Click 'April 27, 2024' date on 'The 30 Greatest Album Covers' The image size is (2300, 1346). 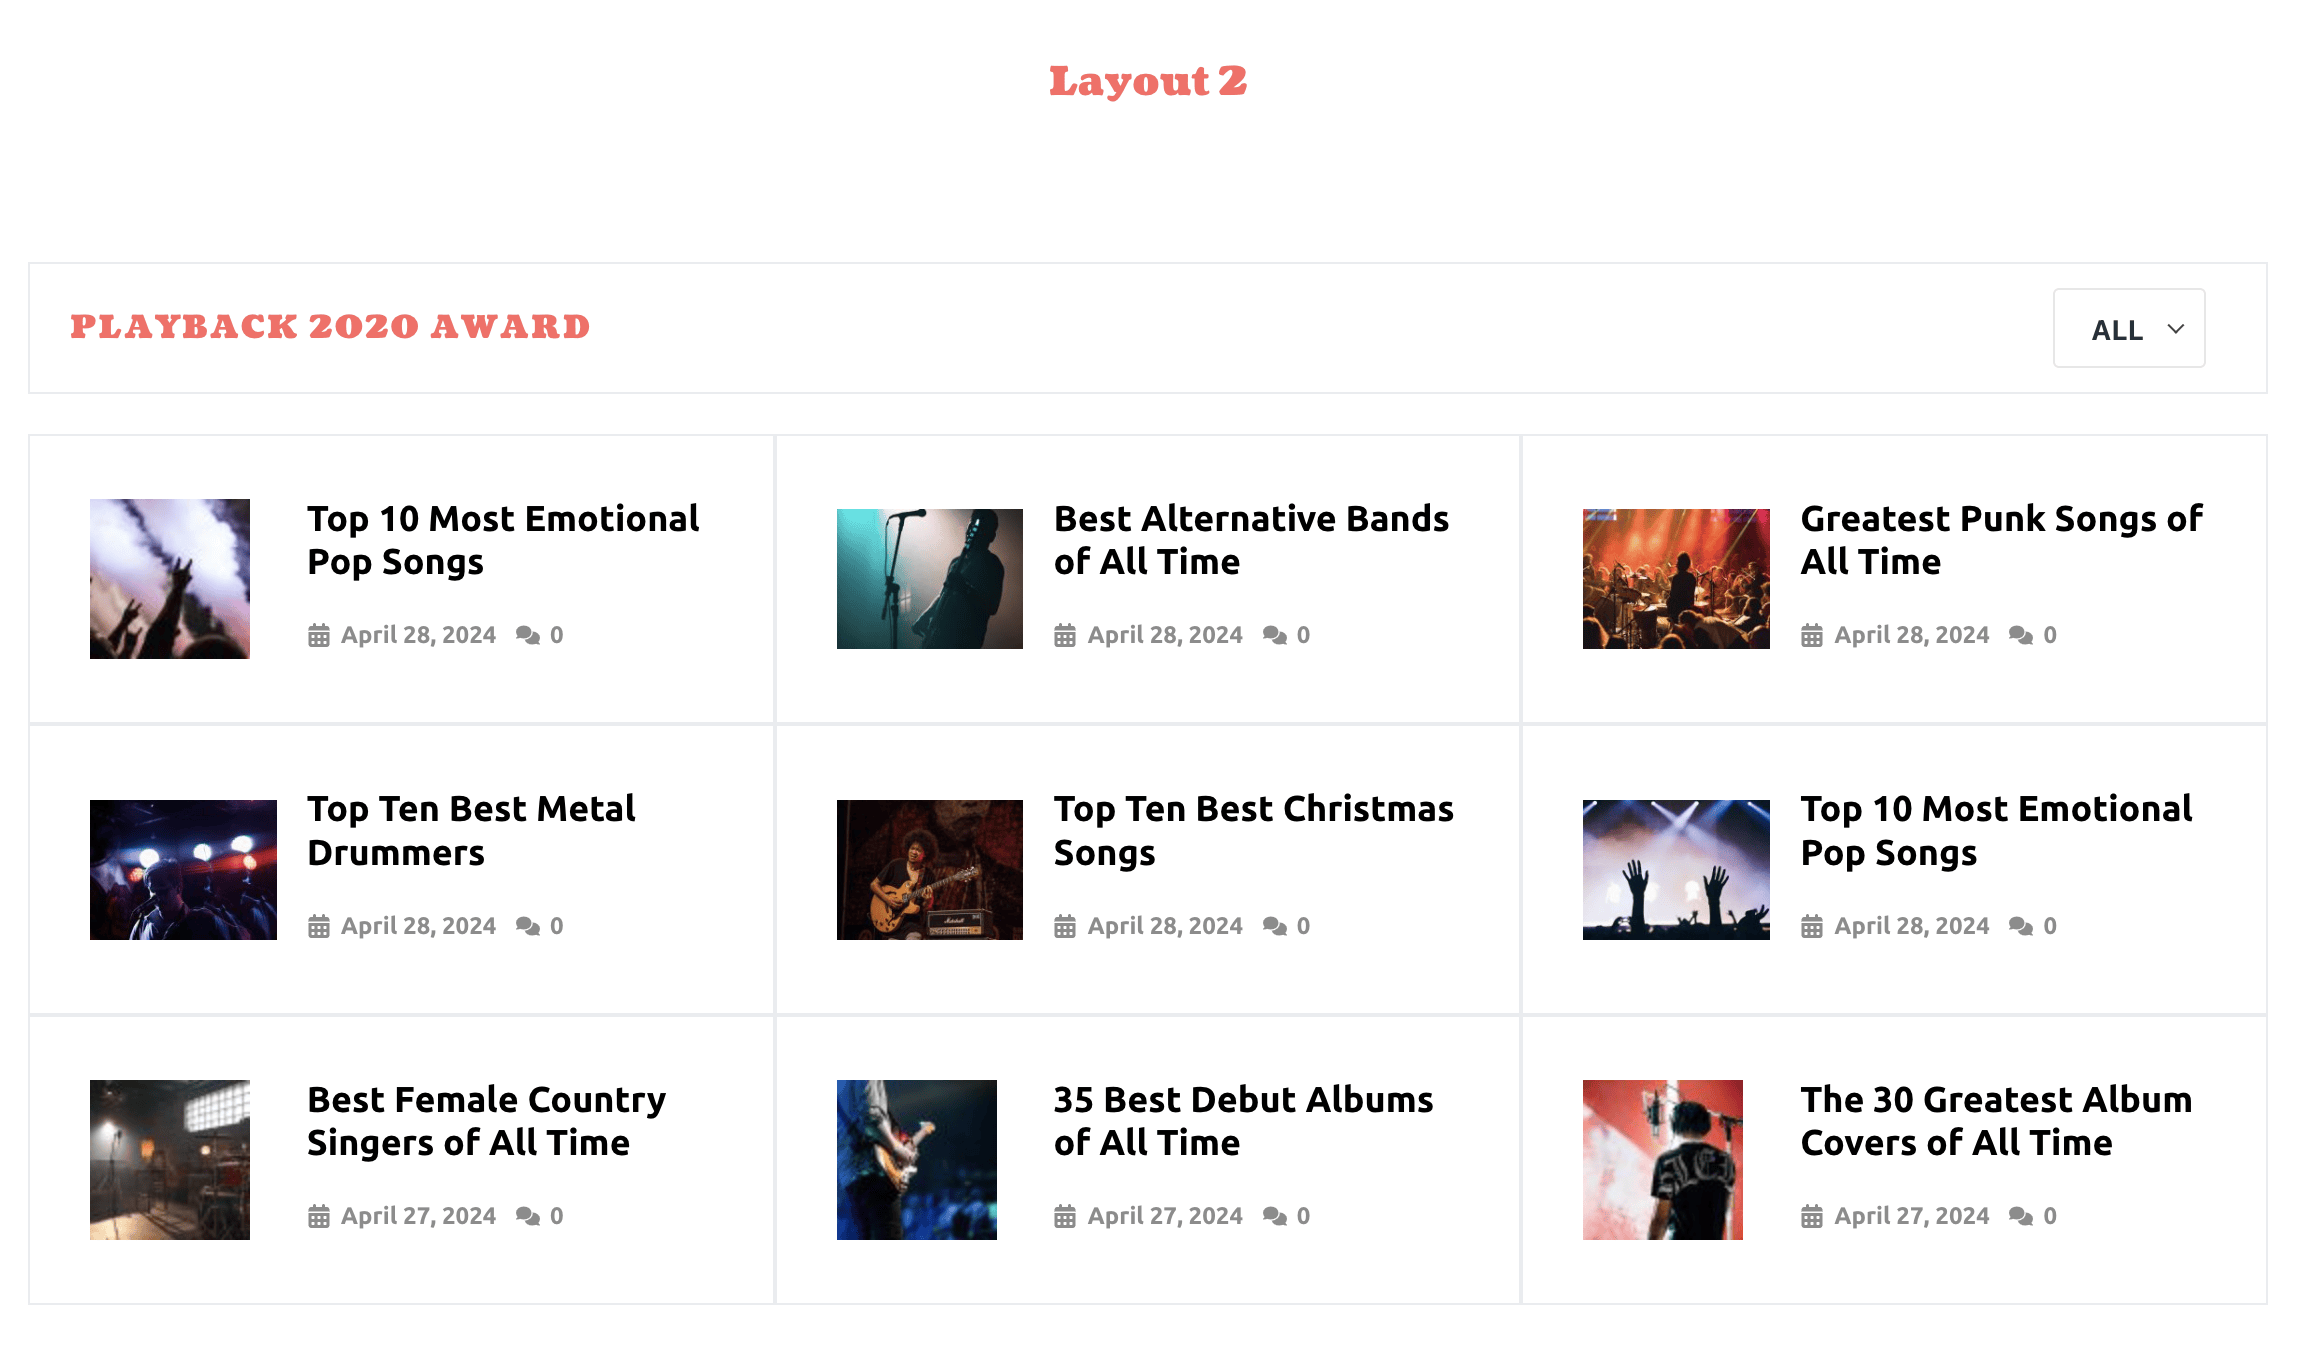pyautogui.click(x=1912, y=1215)
